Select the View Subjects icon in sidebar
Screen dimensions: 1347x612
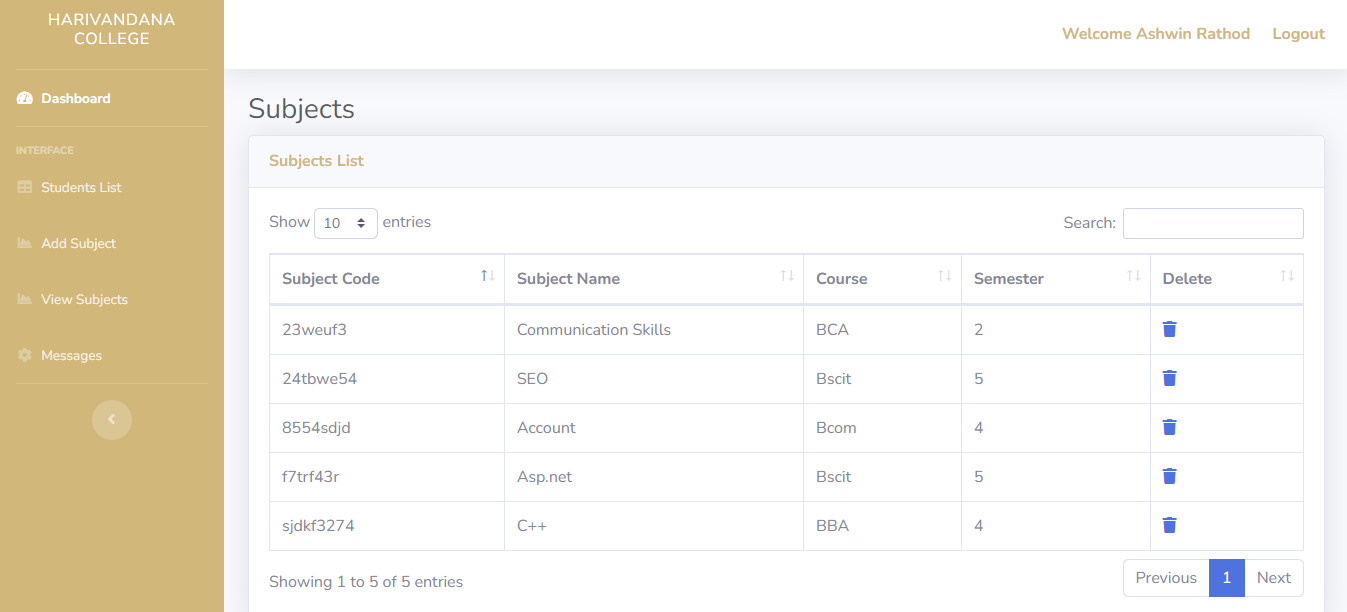pos(24,299)
